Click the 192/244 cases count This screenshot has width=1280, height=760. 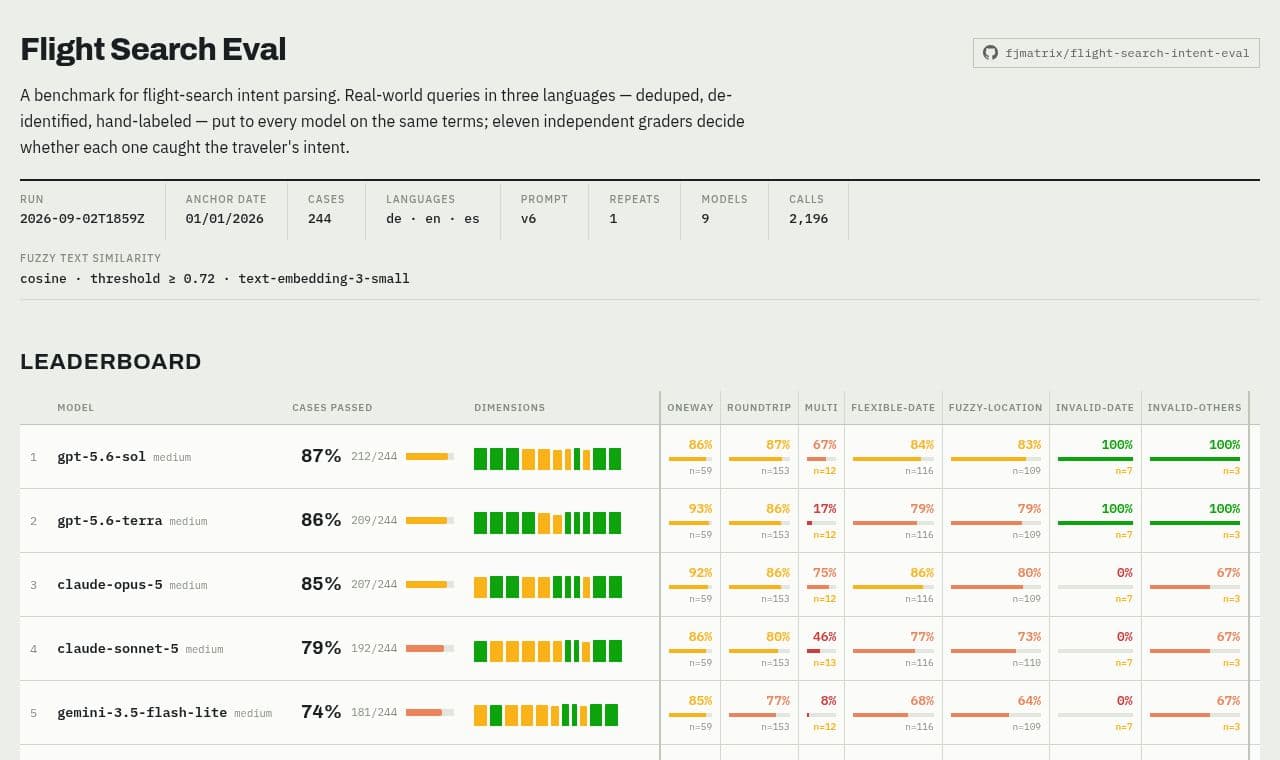click(374, 649)
